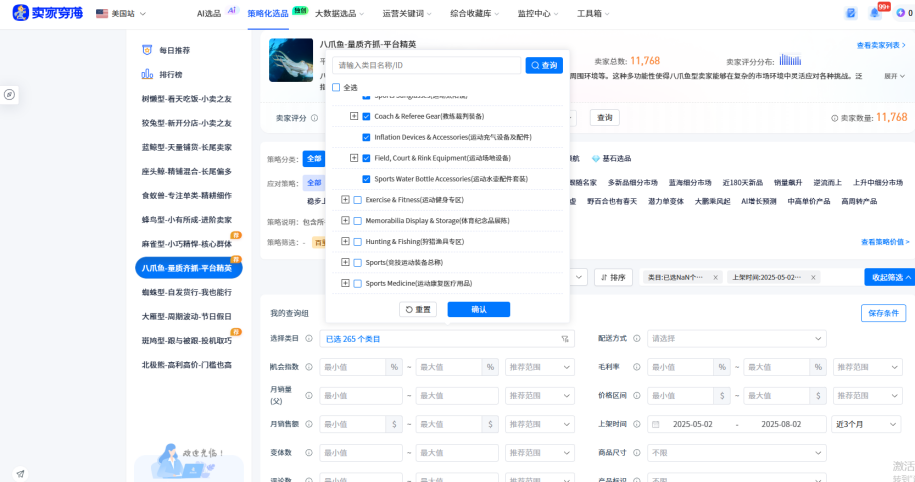Click the 重置 reset button
Viewport: 915px width, 482px height.
click(x=418, y=309)
